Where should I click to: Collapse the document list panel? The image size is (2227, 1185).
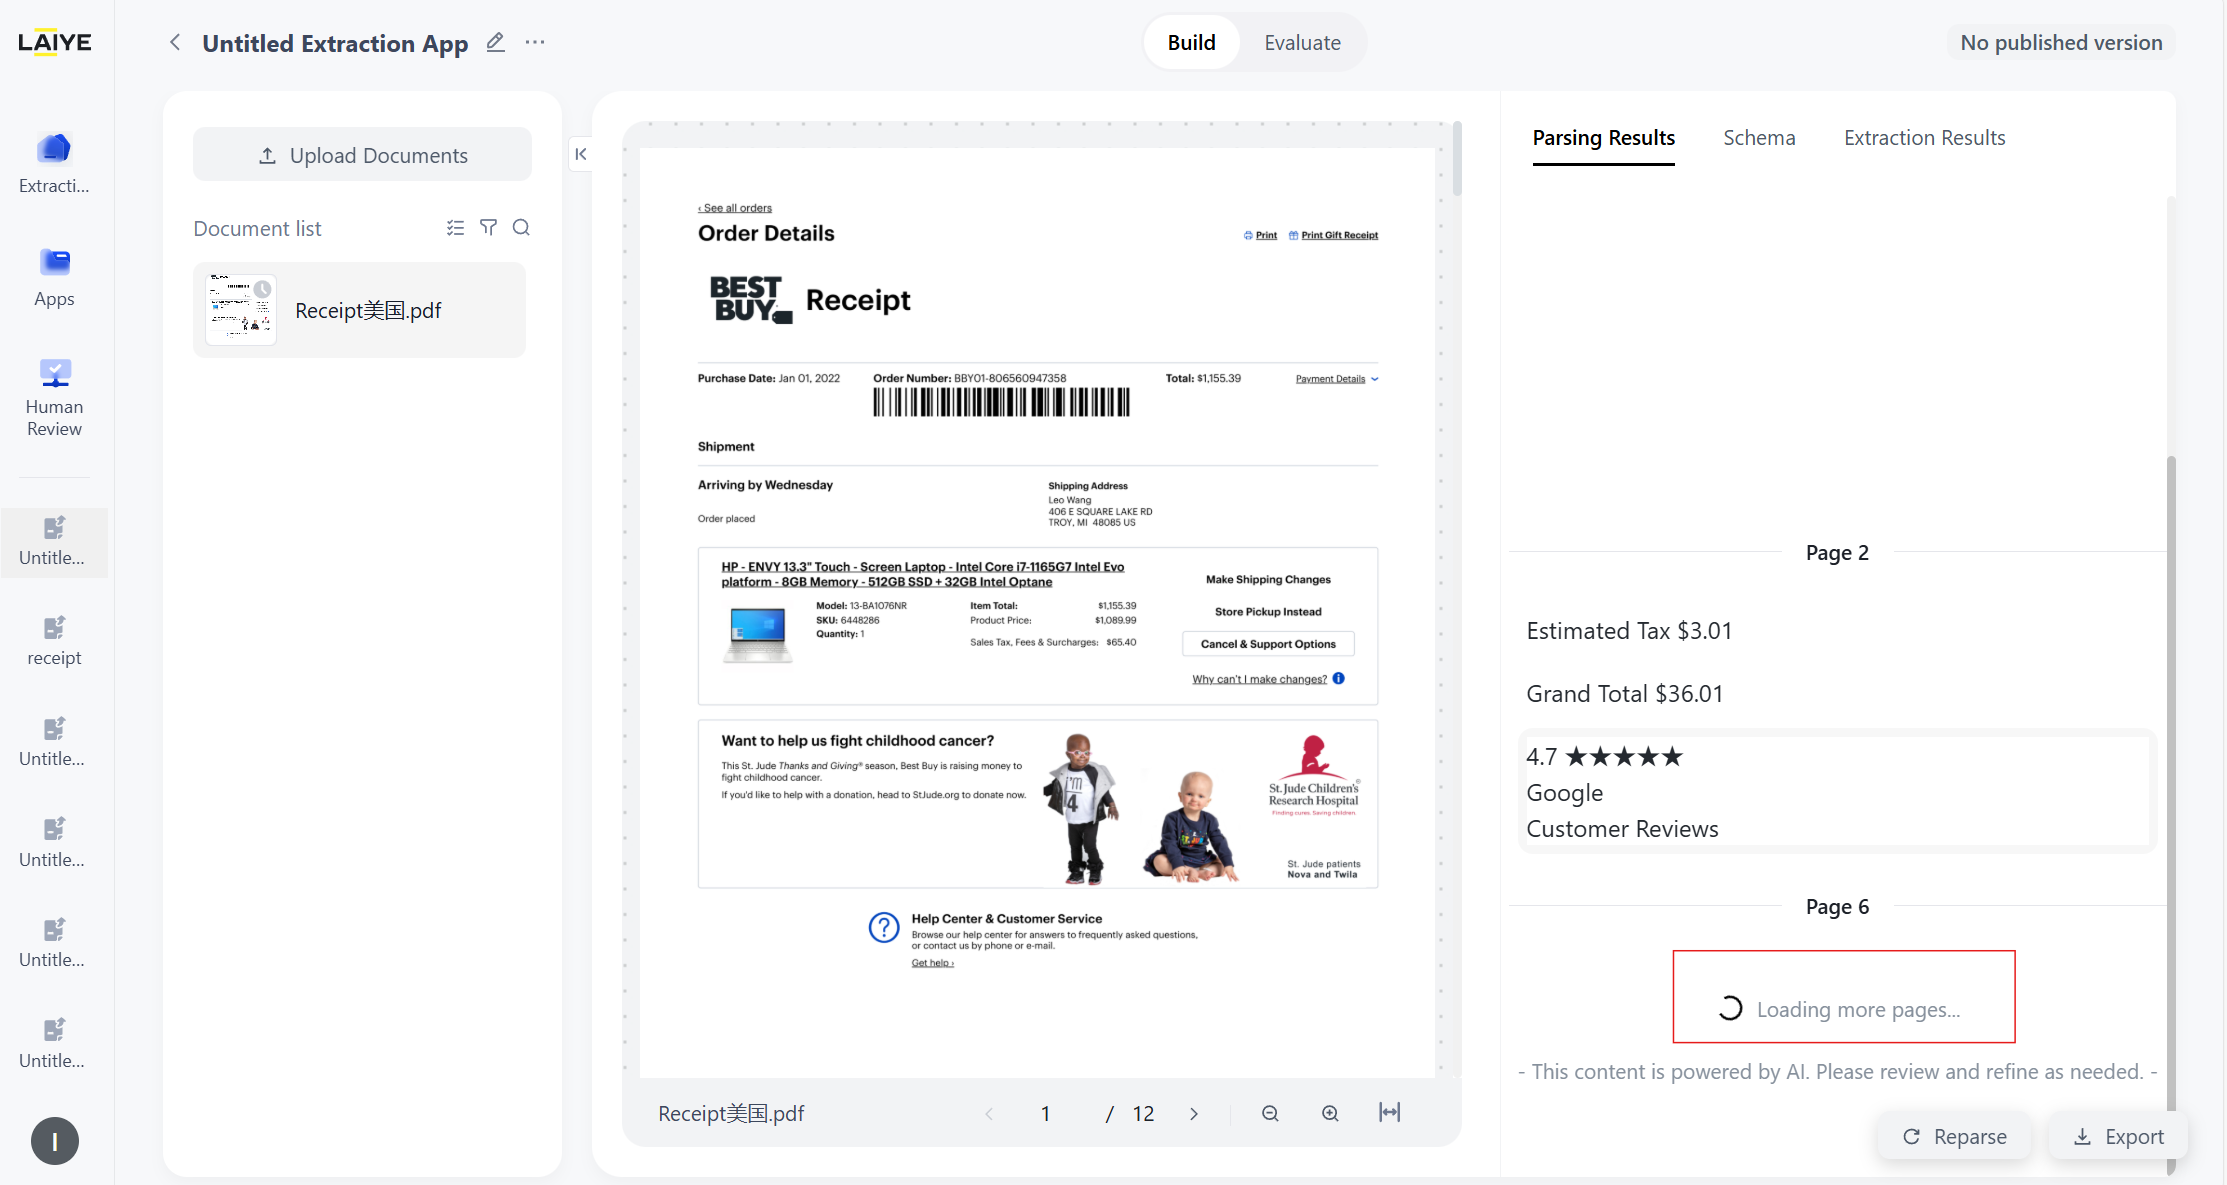(581, 154)
